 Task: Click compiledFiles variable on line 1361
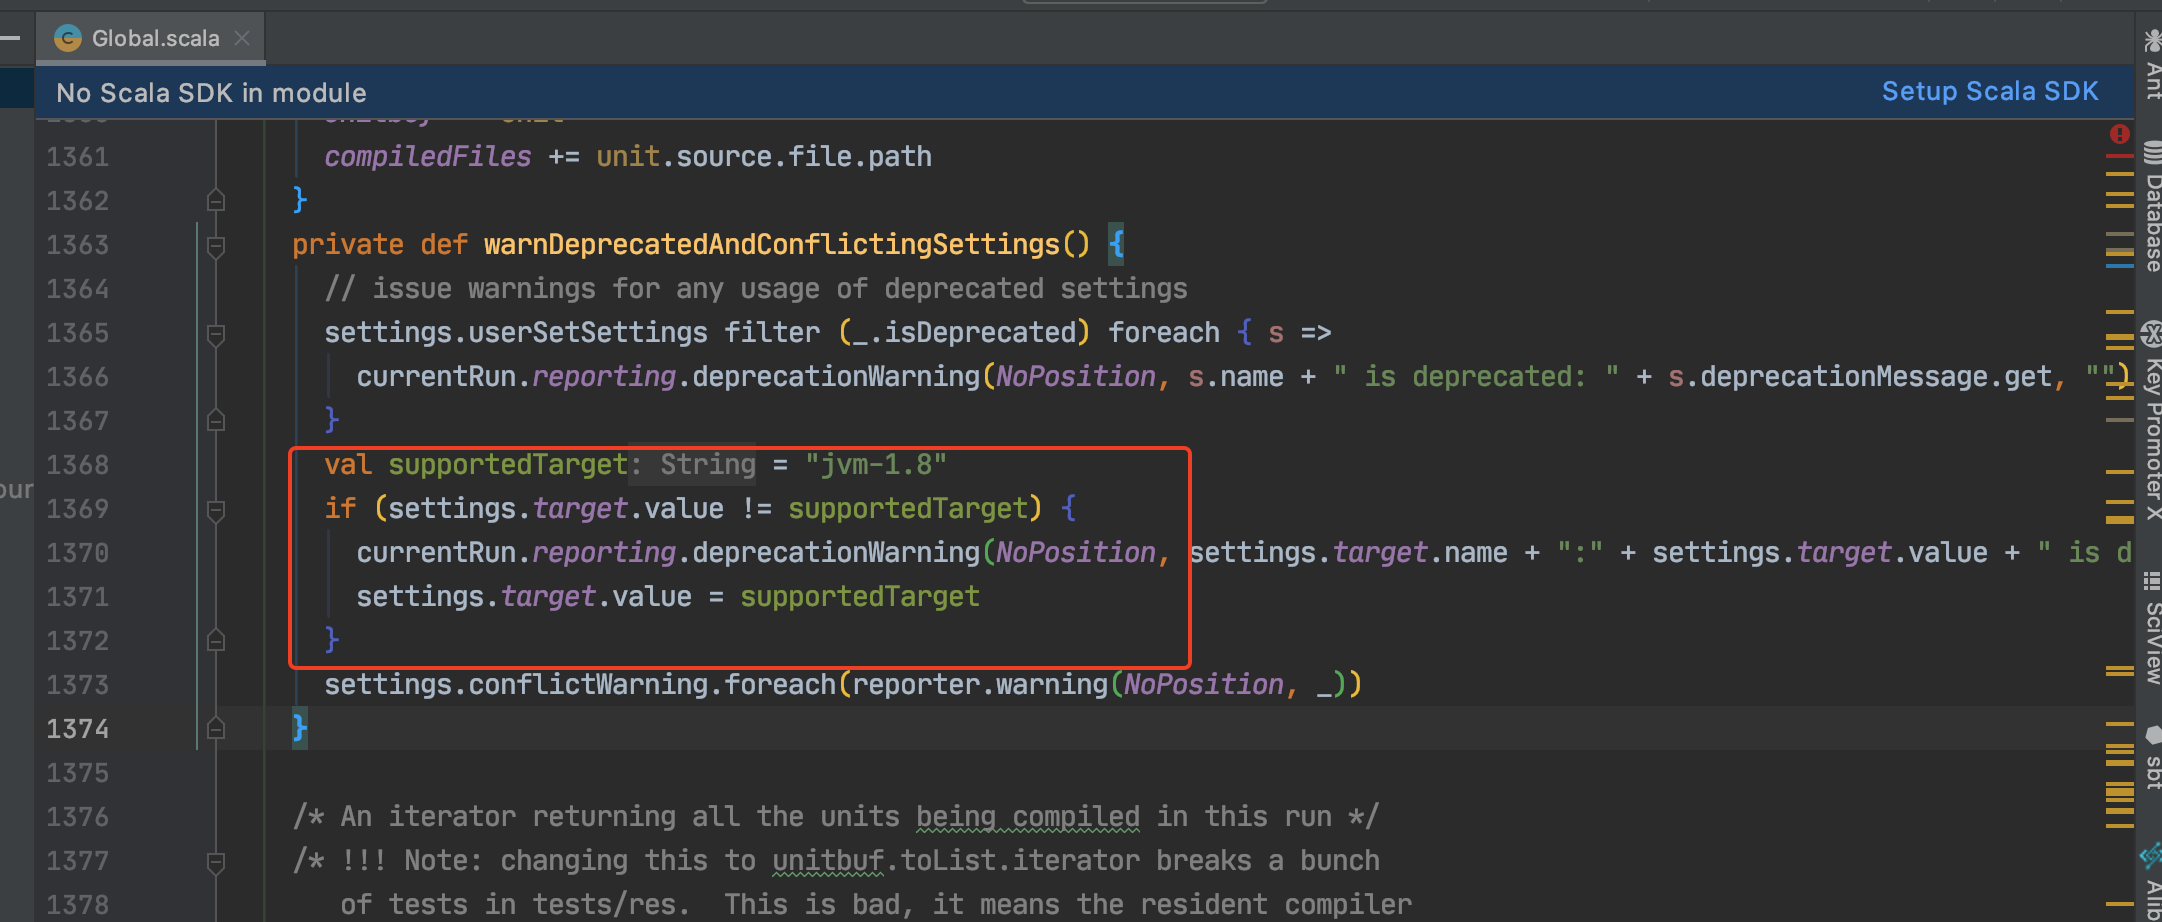[x=428, y=157]
